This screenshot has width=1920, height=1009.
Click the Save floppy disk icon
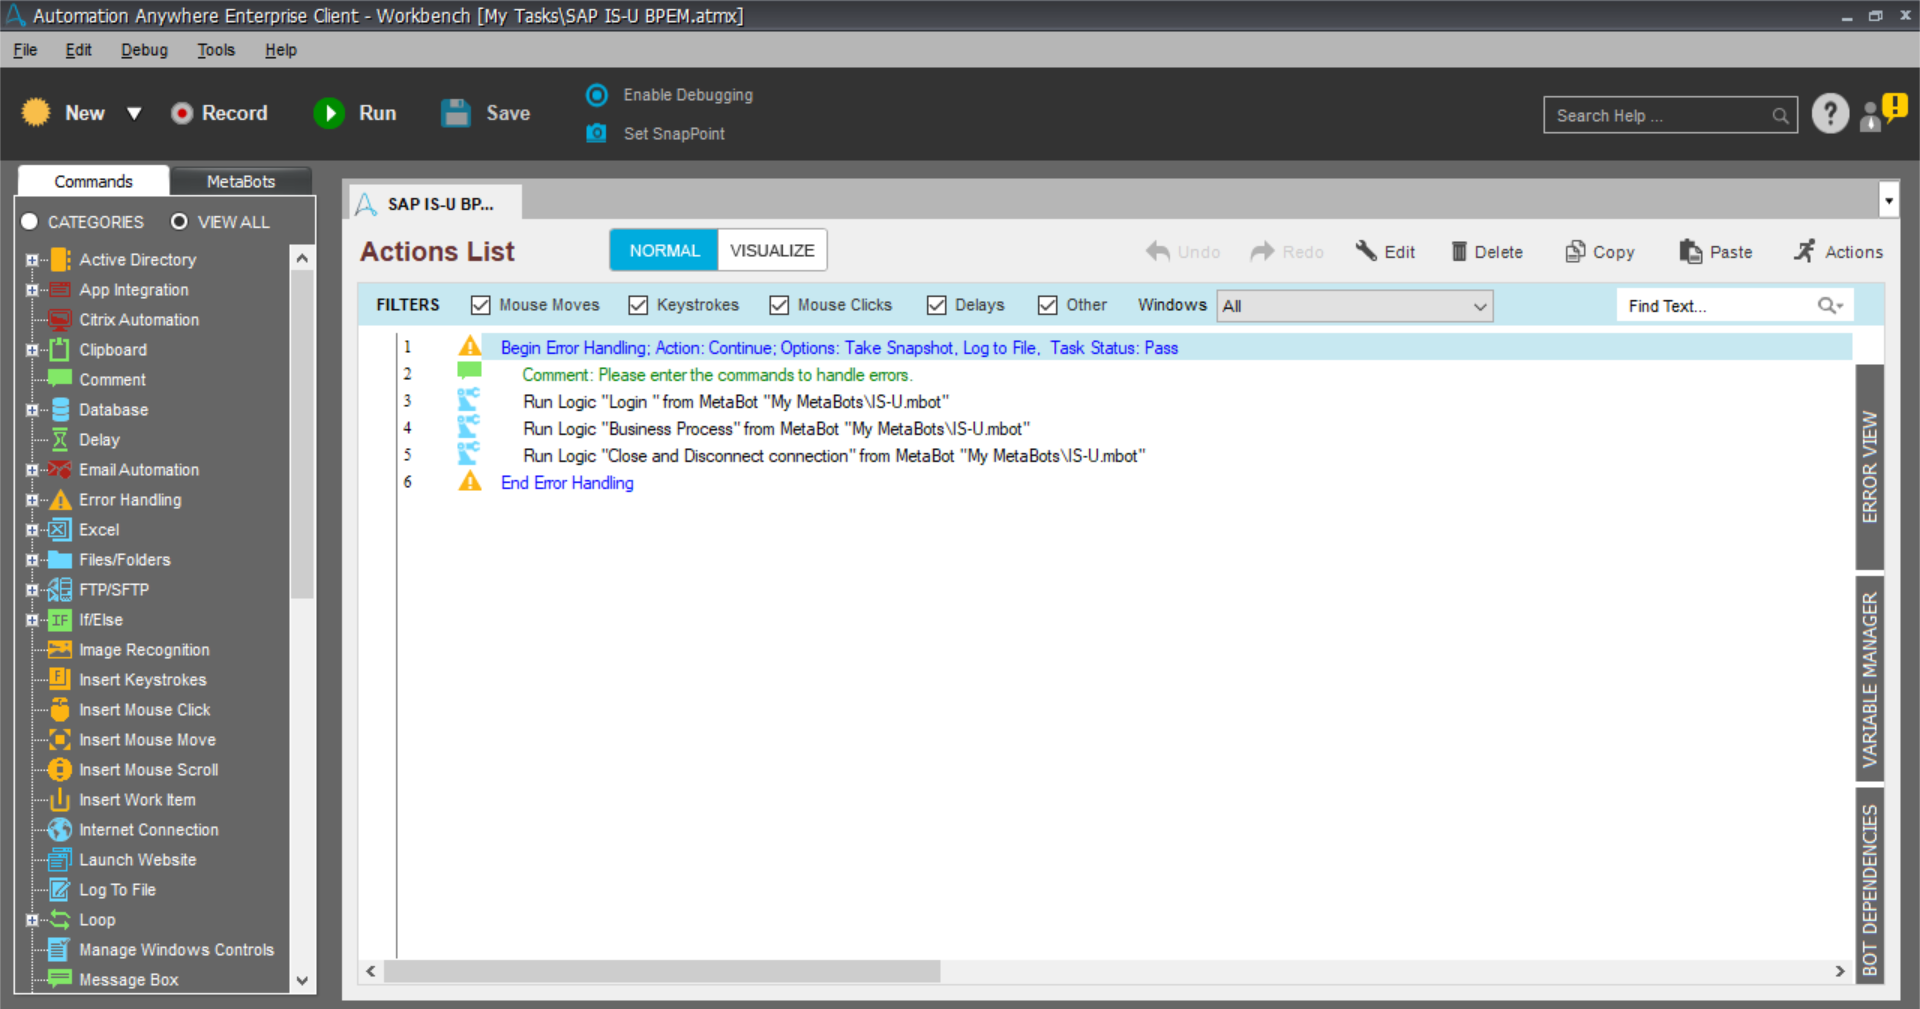click(x=456, y=113)
